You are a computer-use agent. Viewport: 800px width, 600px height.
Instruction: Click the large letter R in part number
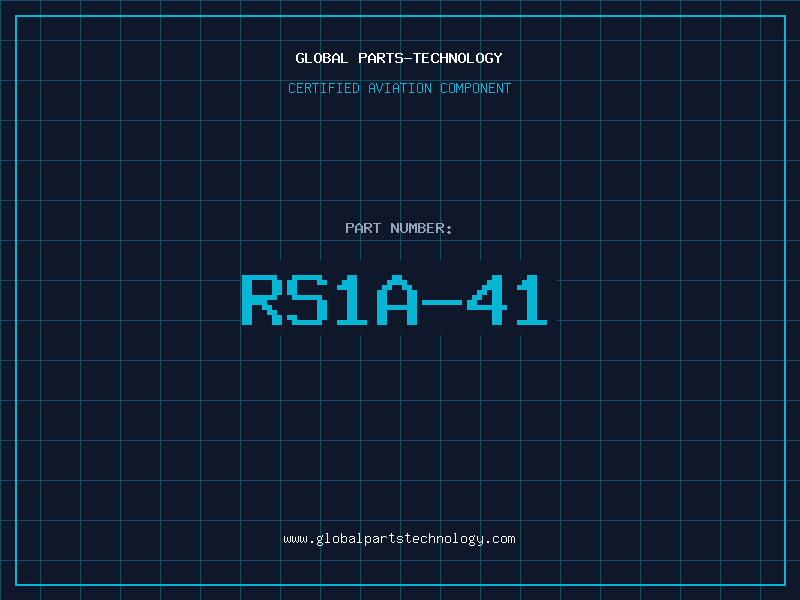(262, 300)
